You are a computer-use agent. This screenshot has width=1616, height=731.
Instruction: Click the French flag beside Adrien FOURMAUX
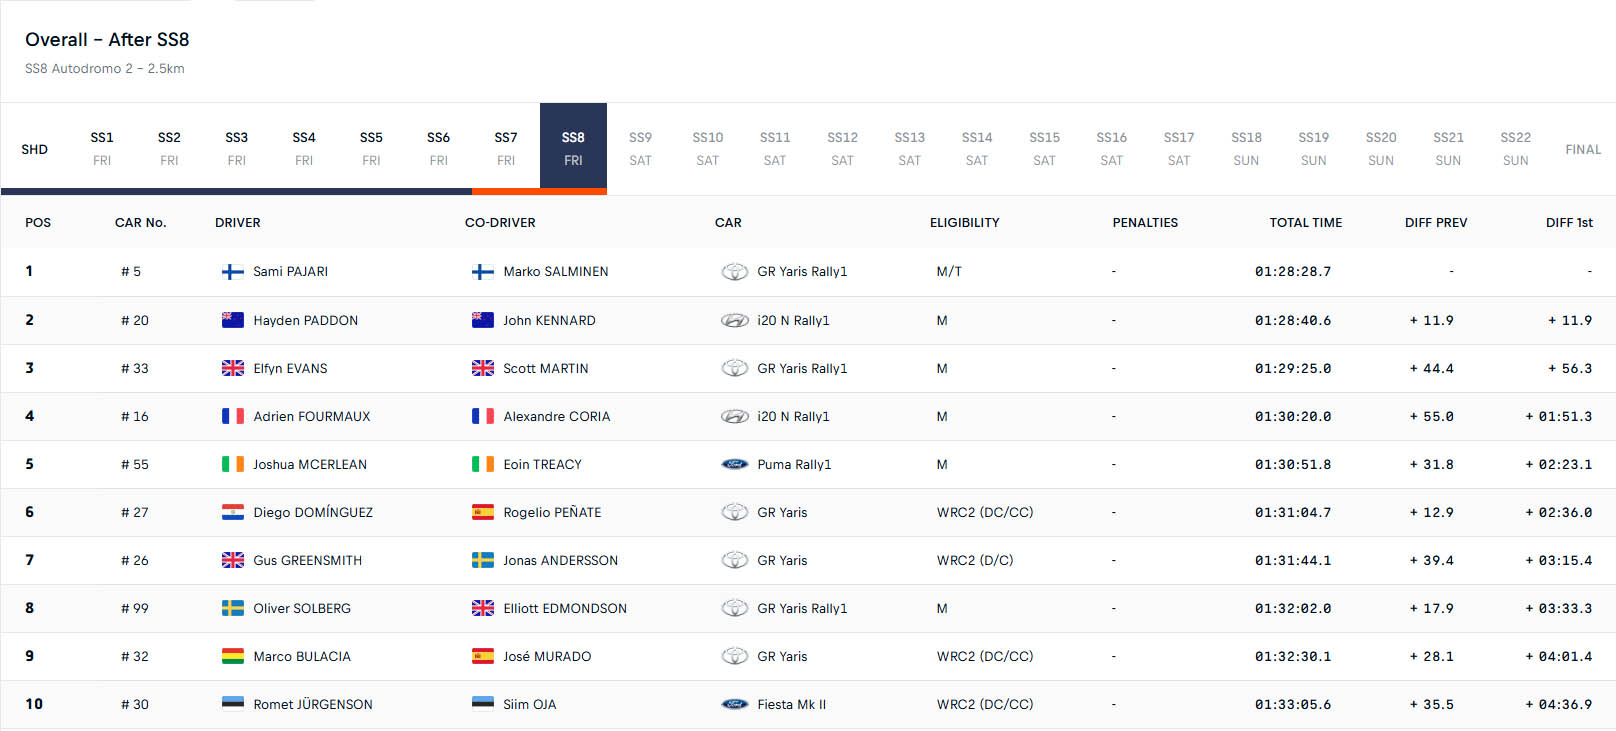tap(233, 416)
